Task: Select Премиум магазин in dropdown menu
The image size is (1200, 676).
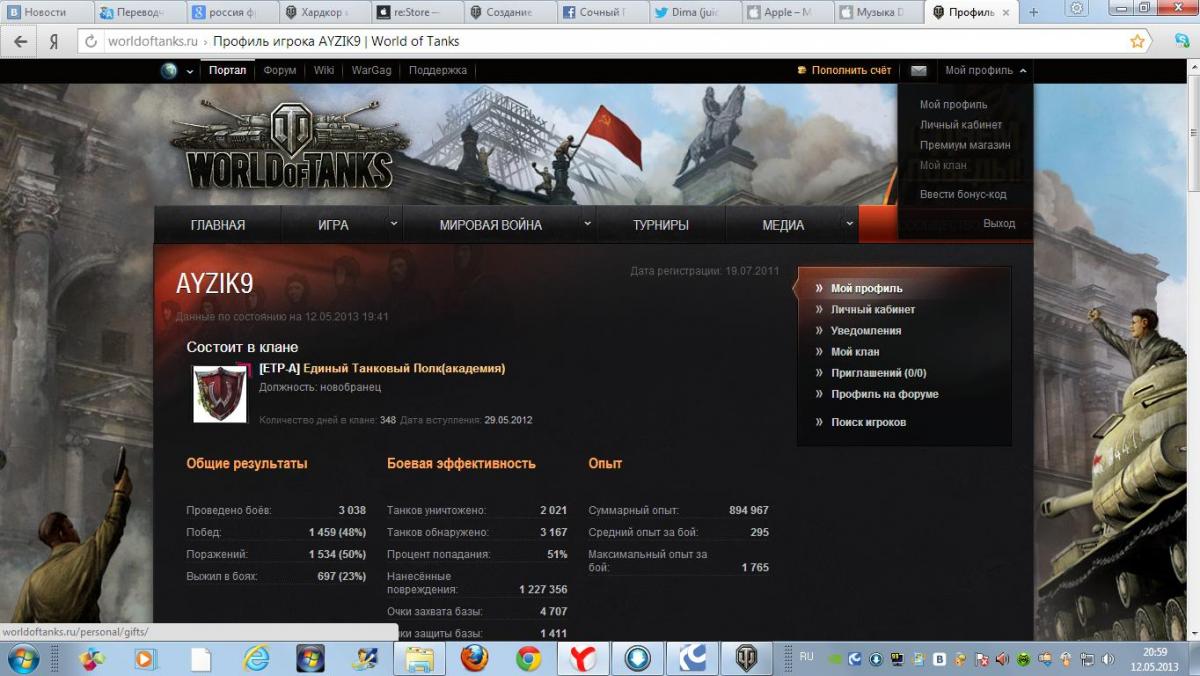Action: click(x=965, y=145)
